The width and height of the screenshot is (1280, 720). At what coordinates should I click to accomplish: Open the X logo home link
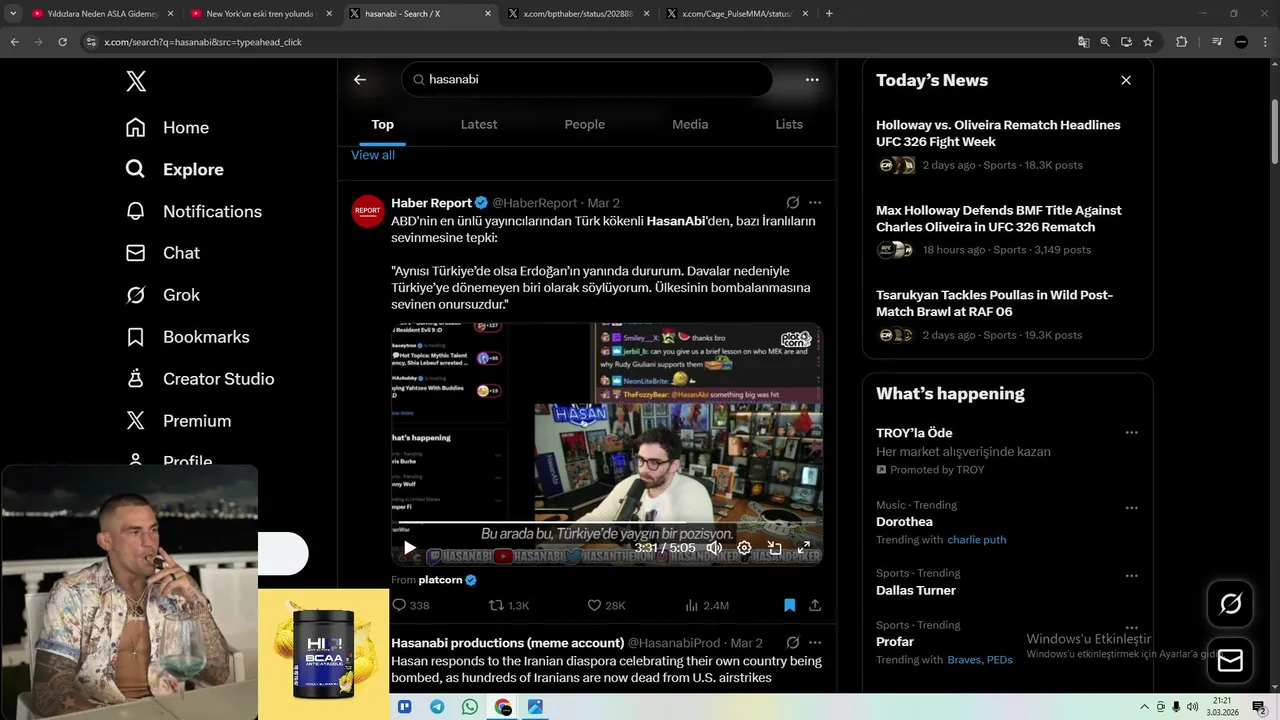tap(136, 82)
